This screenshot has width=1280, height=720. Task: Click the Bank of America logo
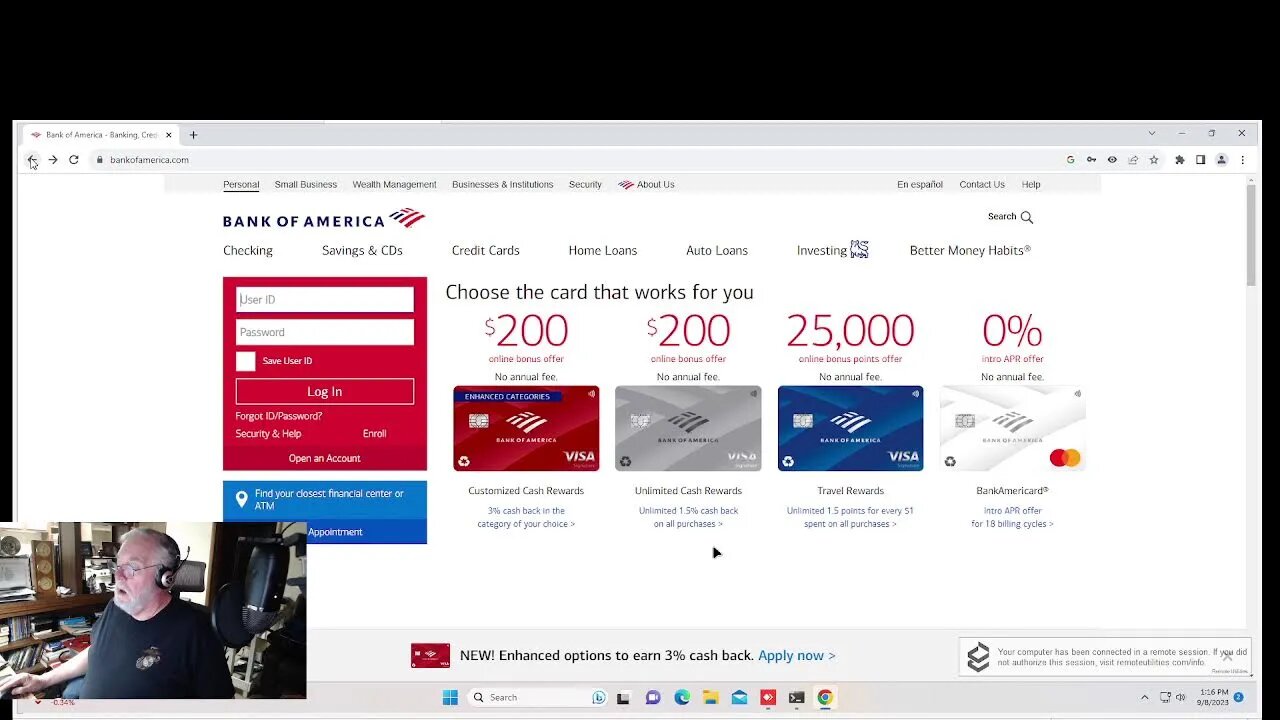point(324,219)
